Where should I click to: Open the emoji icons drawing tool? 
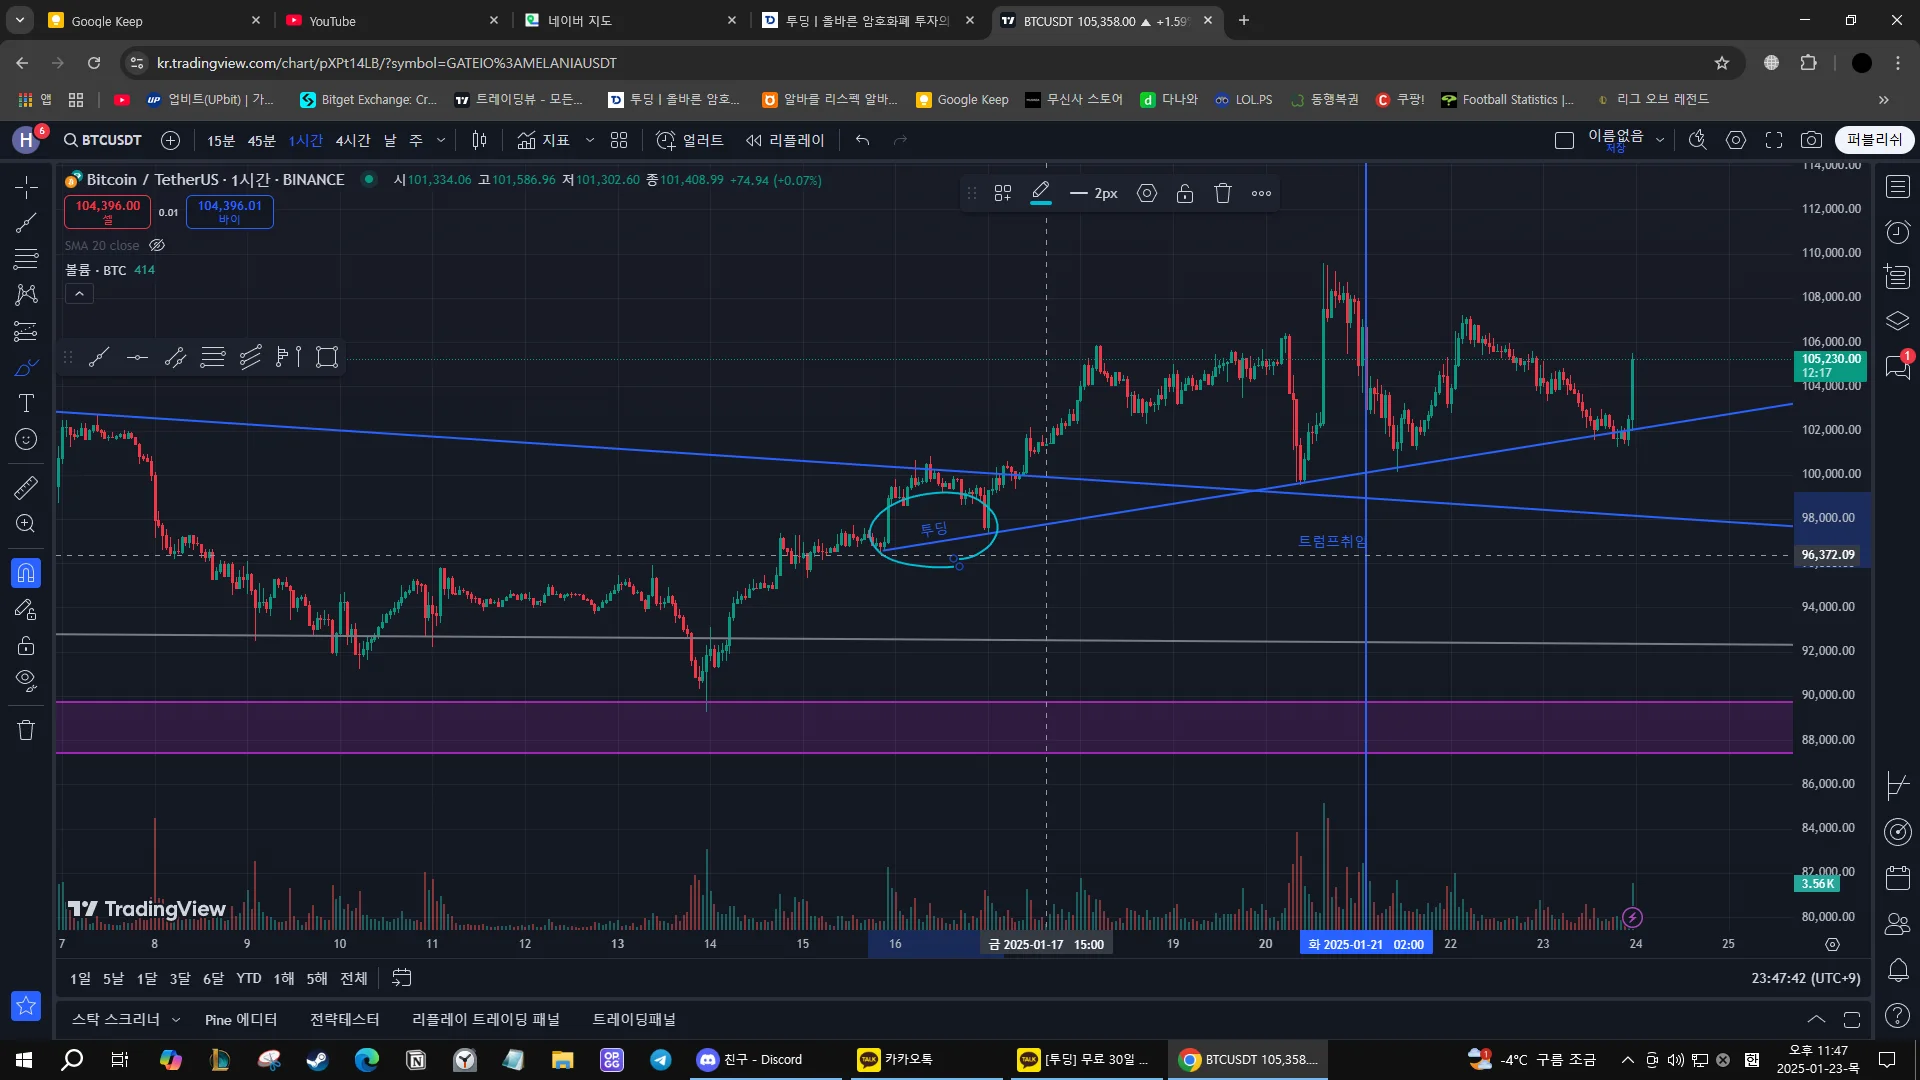click(26, 439)
